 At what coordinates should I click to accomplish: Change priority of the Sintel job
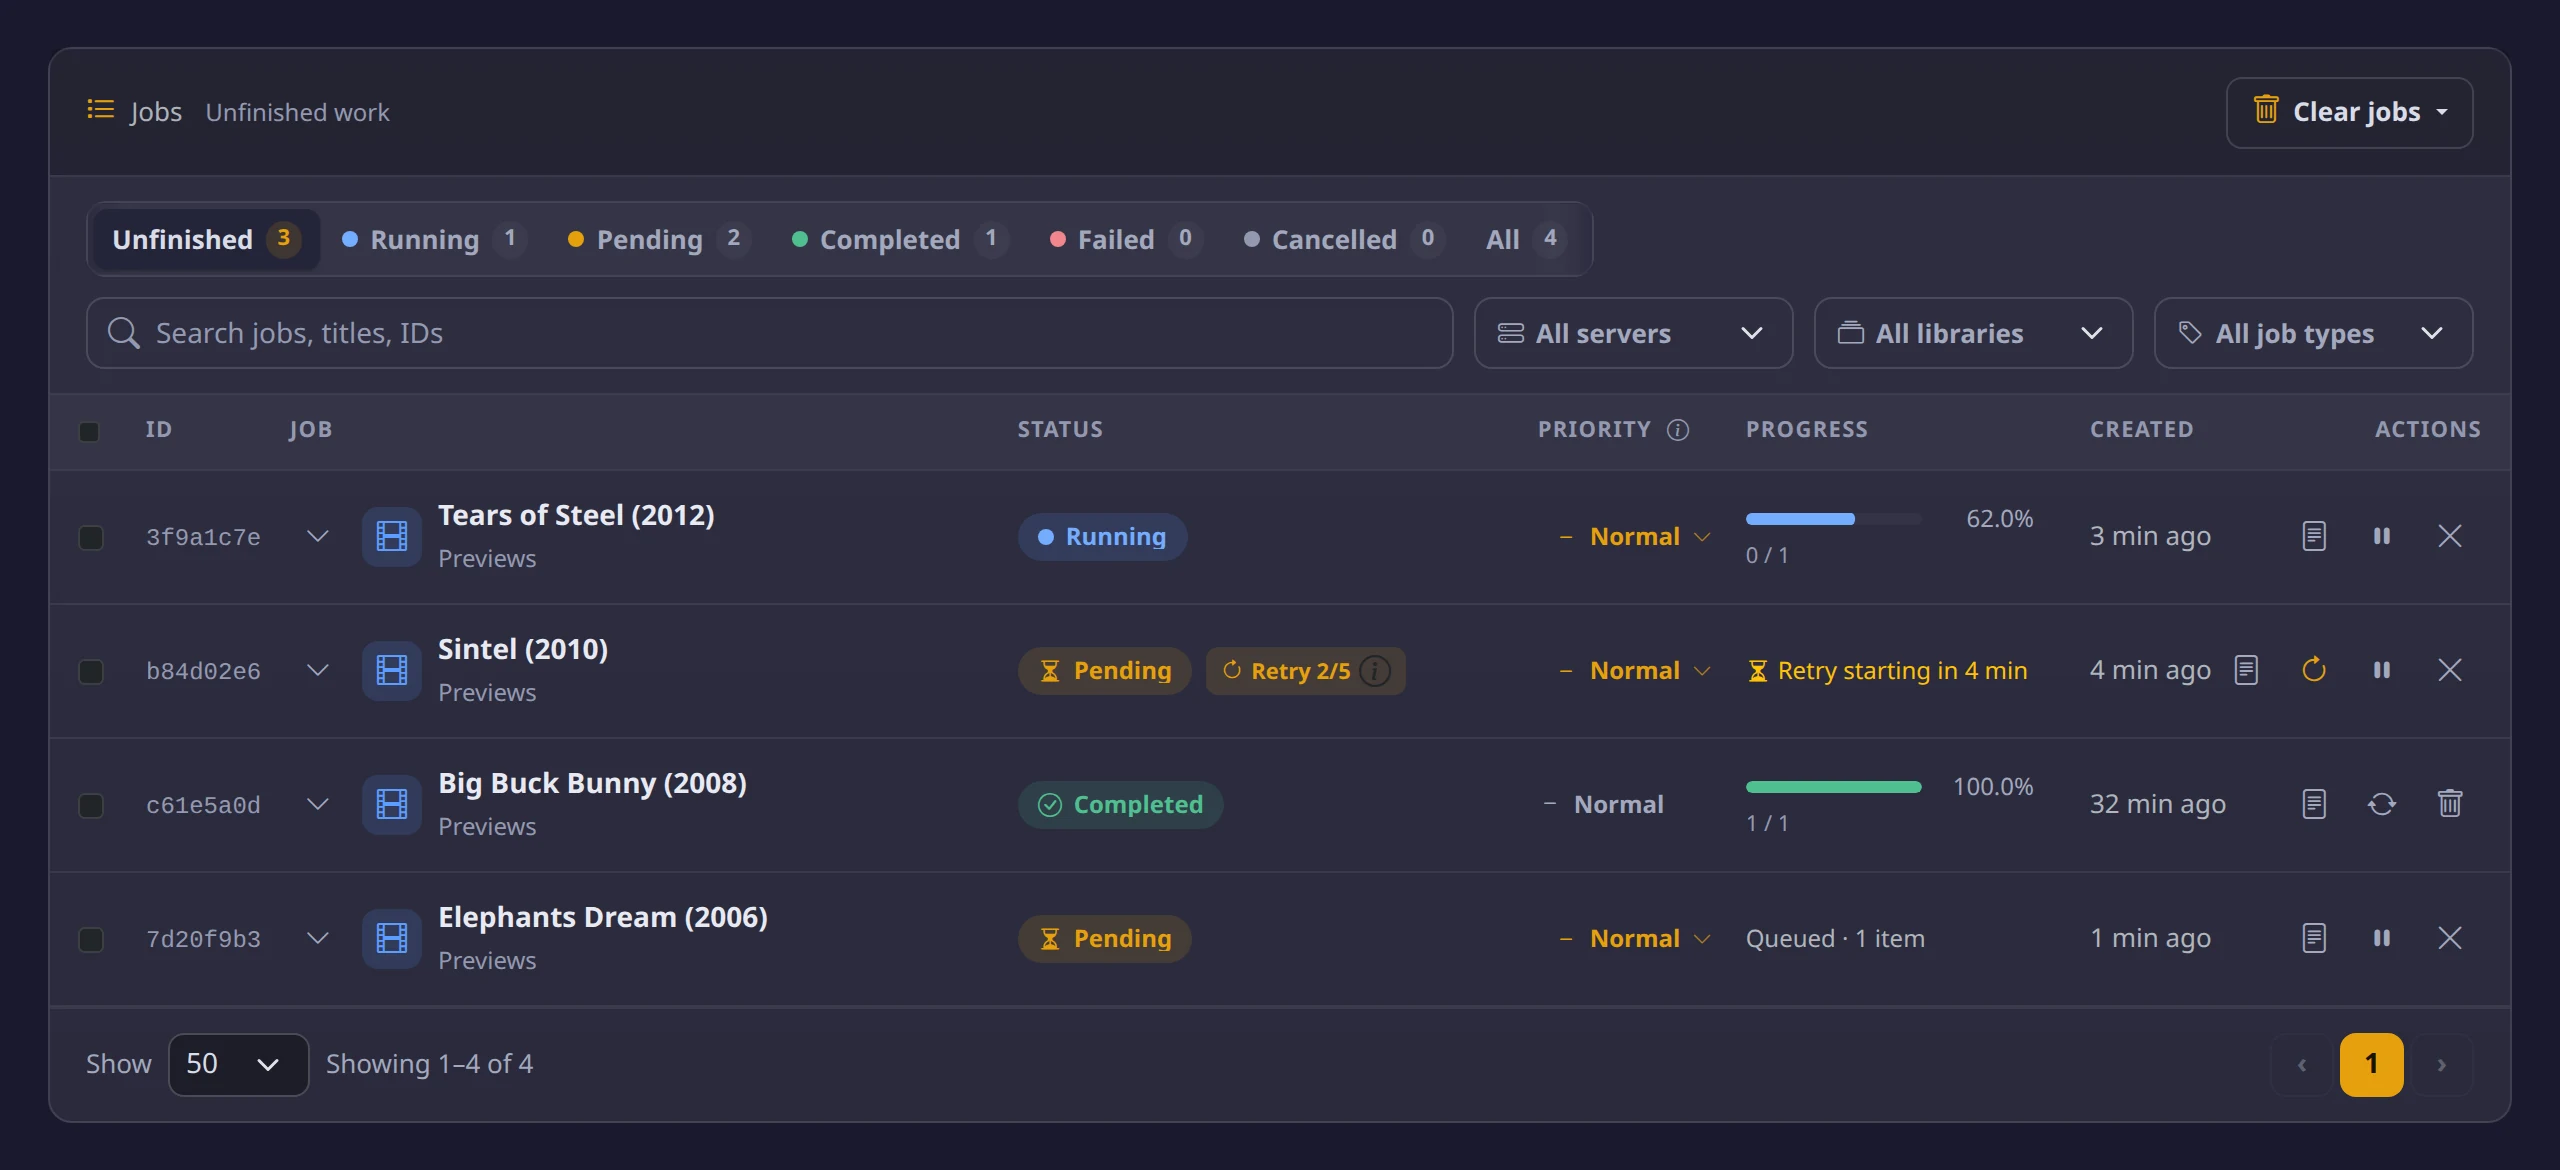click(1636, 670)
